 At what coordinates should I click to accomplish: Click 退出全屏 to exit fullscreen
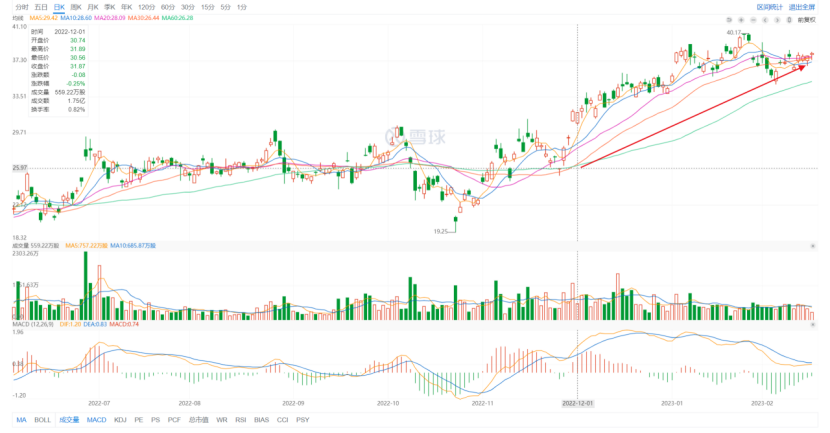[x=804, y=7]
